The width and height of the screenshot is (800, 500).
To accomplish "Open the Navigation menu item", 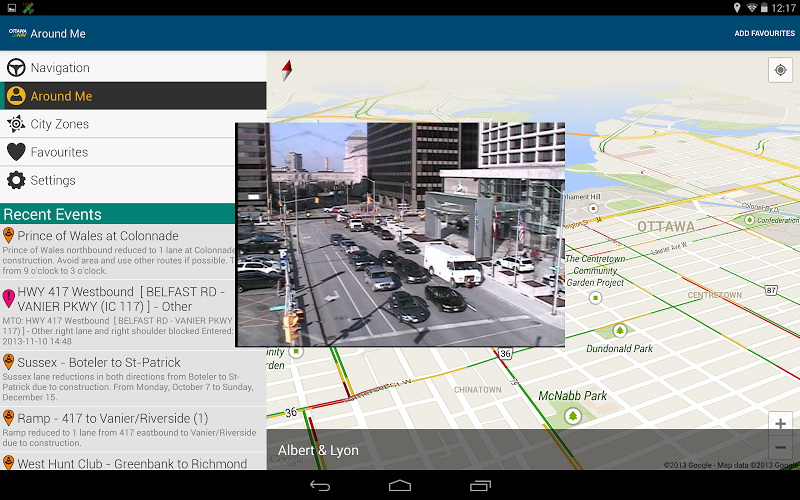I will [133, 67].
